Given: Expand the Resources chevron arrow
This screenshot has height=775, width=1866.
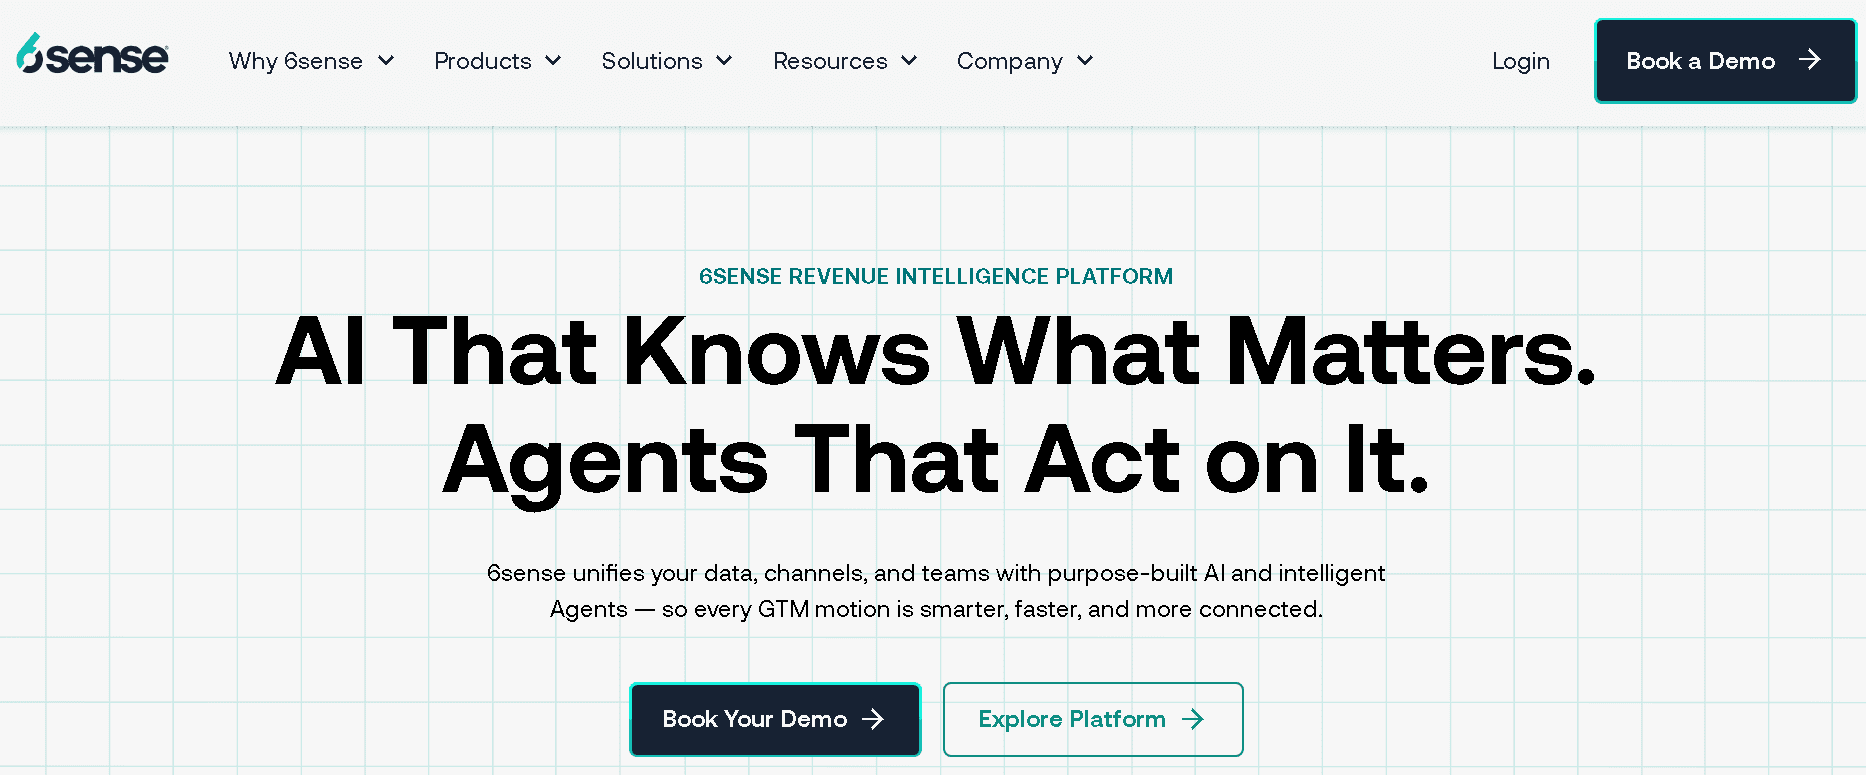Looking at the screenshot, I should click(909, 61).
